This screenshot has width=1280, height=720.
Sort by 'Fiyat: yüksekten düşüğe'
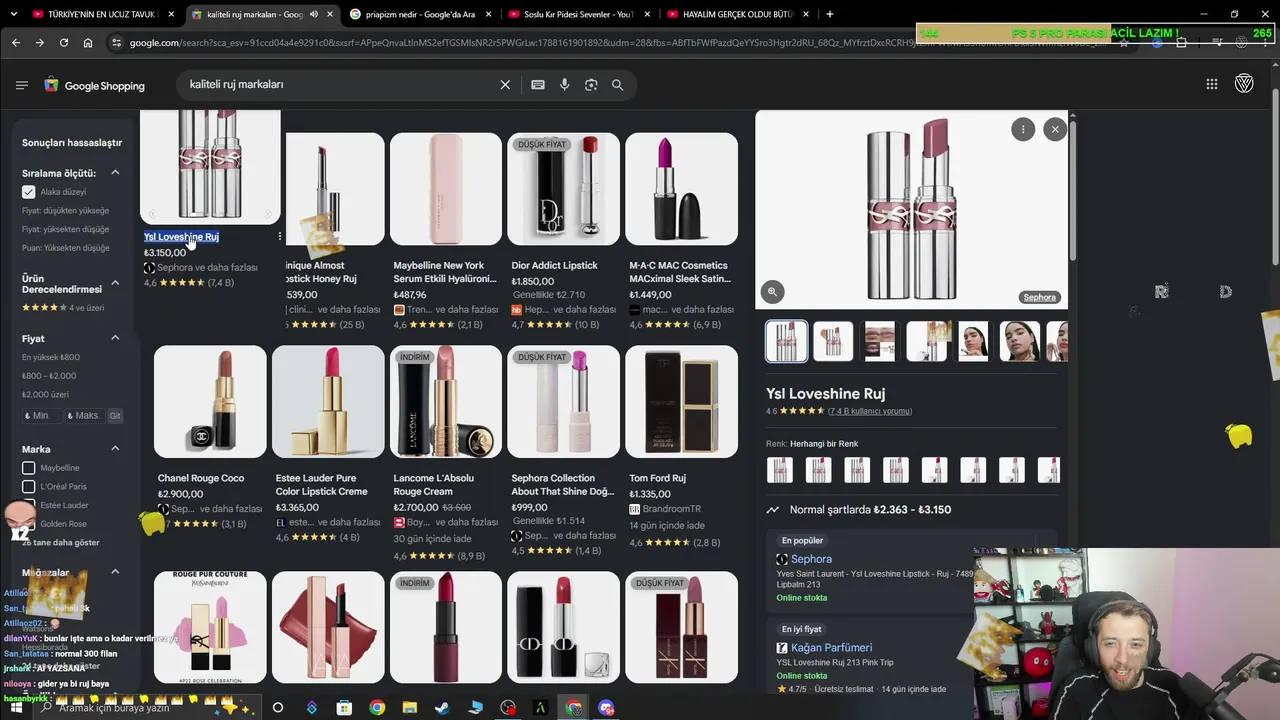[x=65, y=229]
